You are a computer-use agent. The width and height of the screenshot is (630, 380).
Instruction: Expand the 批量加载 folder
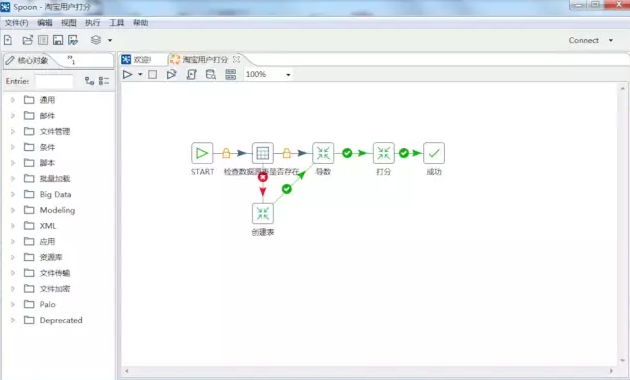[x=13, y=178]
